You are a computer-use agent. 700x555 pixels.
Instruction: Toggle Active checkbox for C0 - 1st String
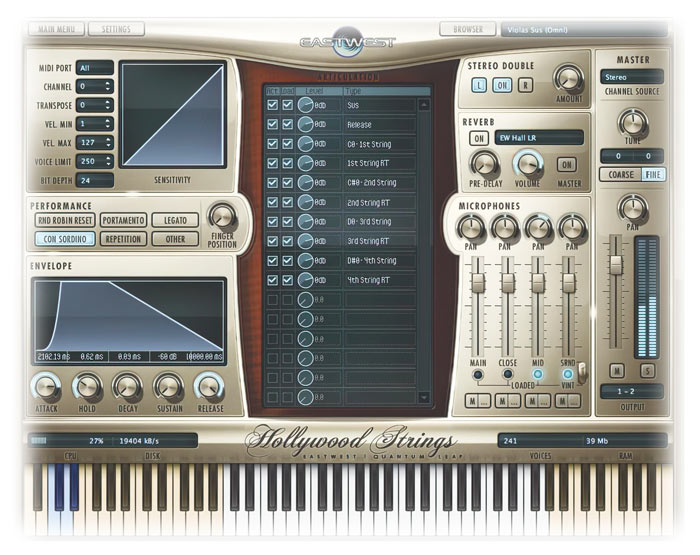pos(272,144)
